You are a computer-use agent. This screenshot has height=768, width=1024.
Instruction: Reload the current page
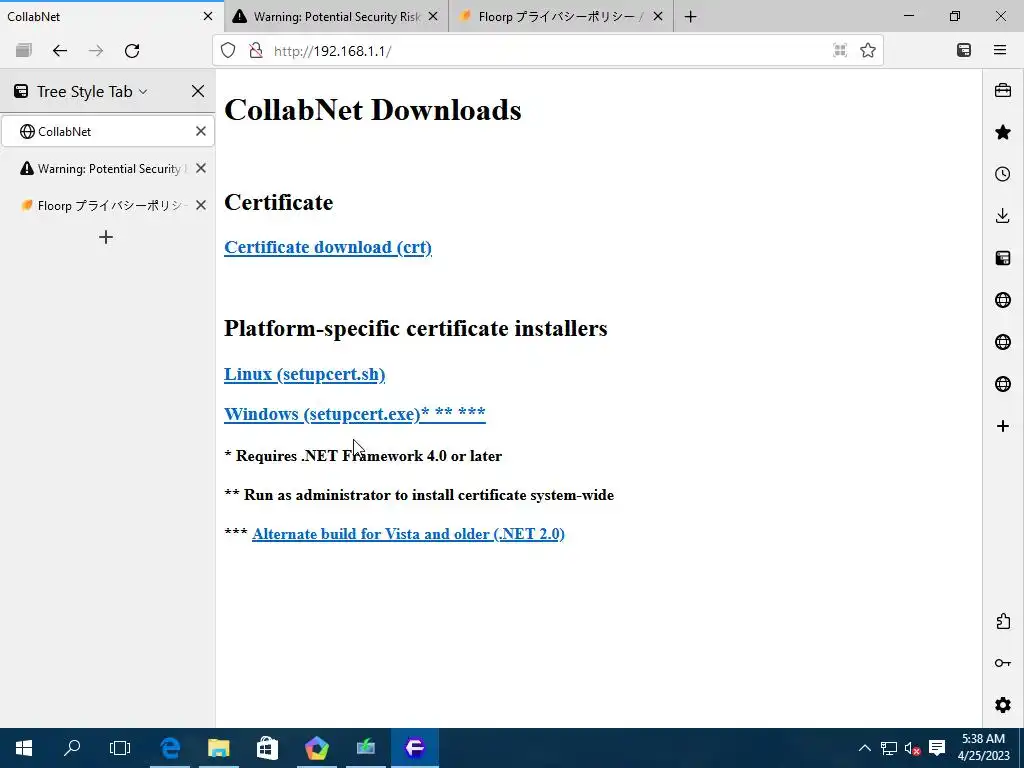click(132, 50)
